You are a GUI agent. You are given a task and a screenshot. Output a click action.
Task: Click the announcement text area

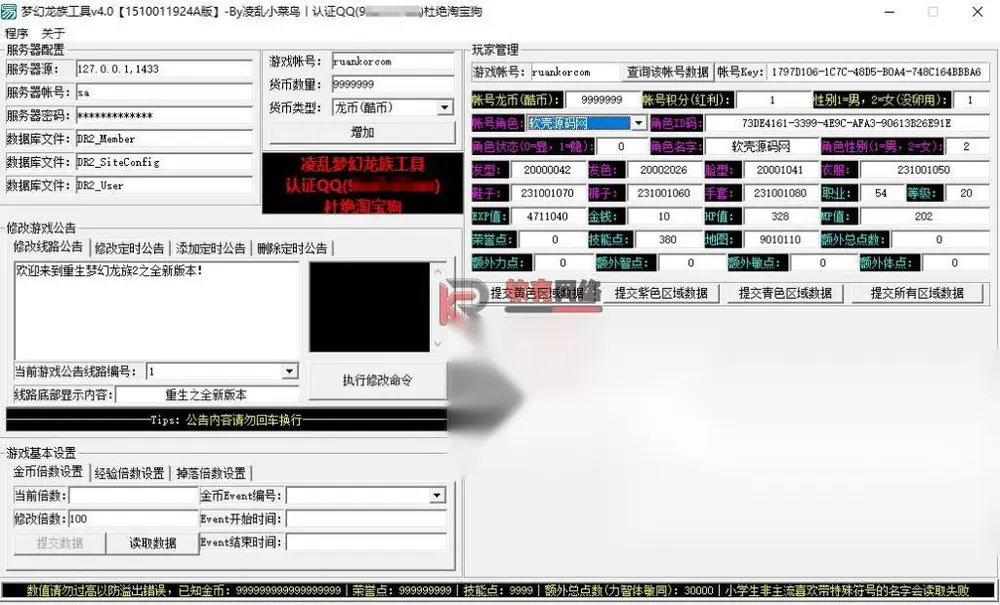click(157, 310)
